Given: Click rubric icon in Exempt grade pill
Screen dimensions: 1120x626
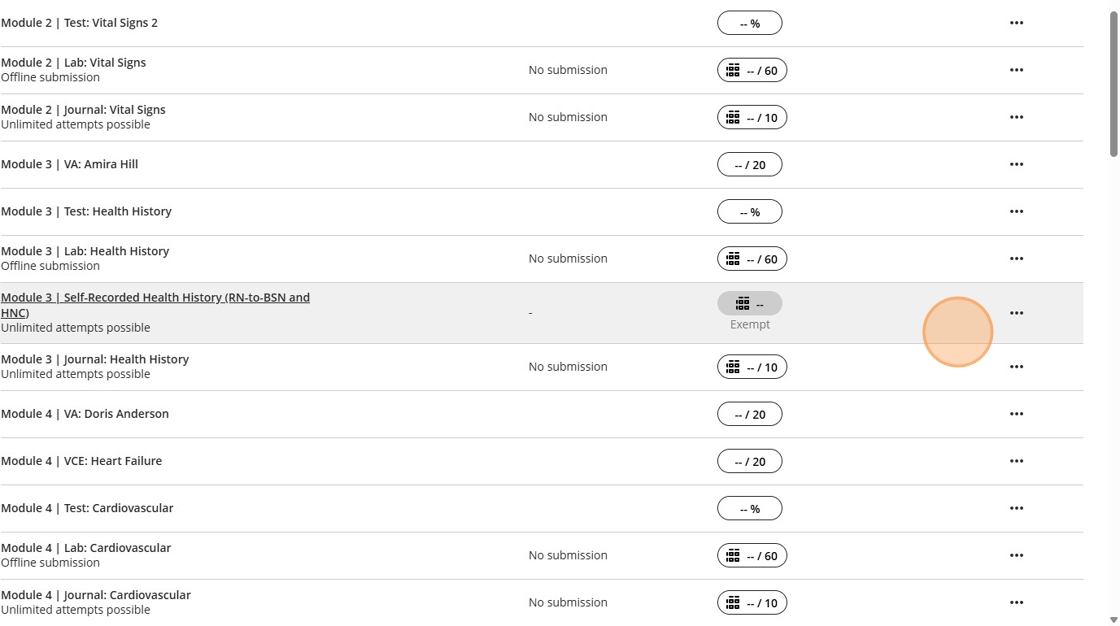Looking at the screenshot, I should pyautogui.click(x=742, y=303).
